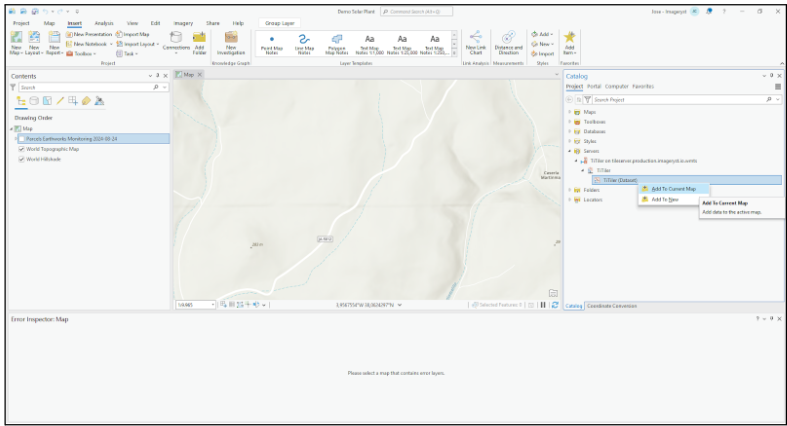The width and height of the screenshot is (787, 426).
Task: Choose Add To Current Map
Action: (674, 189)
